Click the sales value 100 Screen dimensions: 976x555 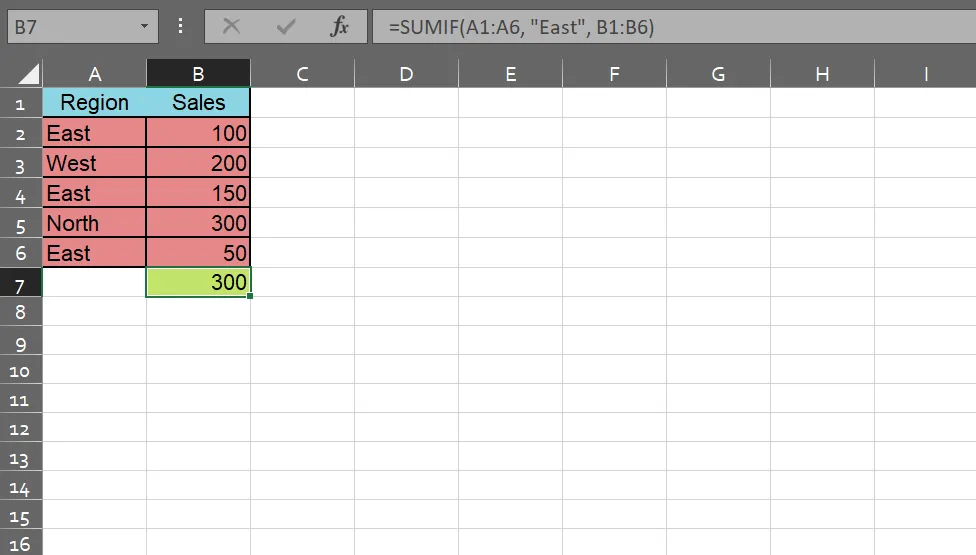[199, 133]
